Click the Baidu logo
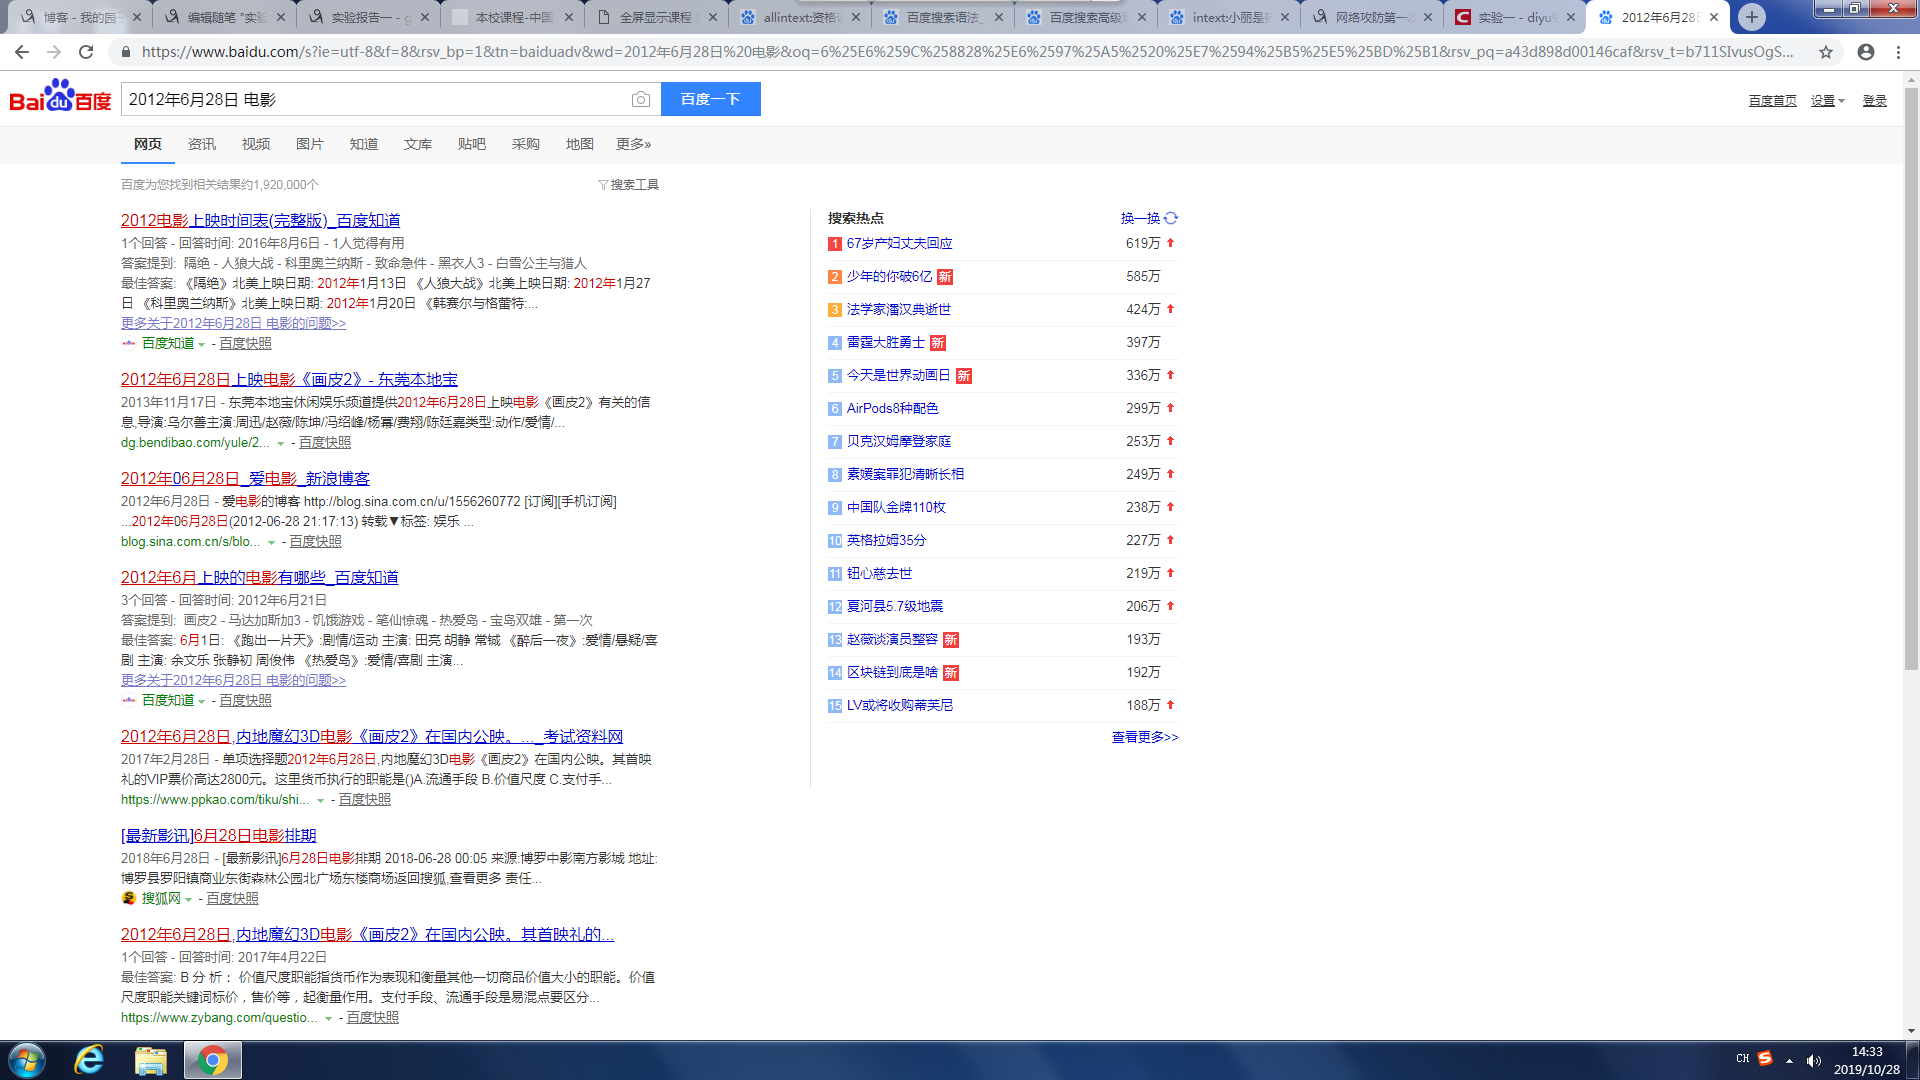 click(60, 97)
